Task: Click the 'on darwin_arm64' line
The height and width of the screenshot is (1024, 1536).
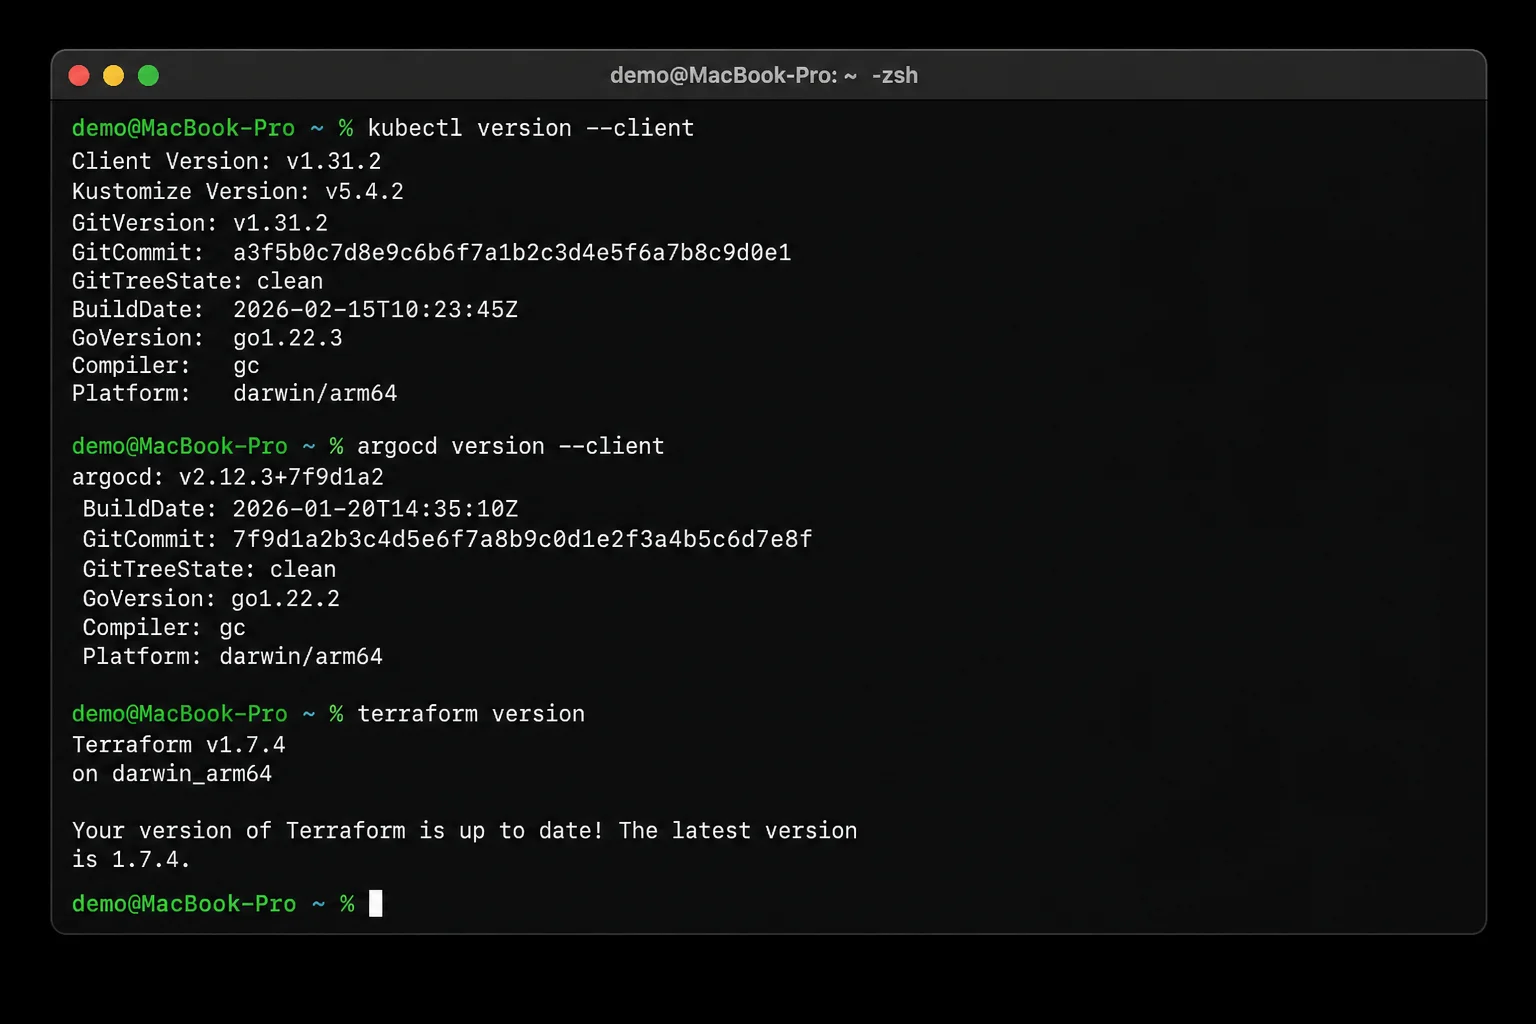Action: [172, 774]
